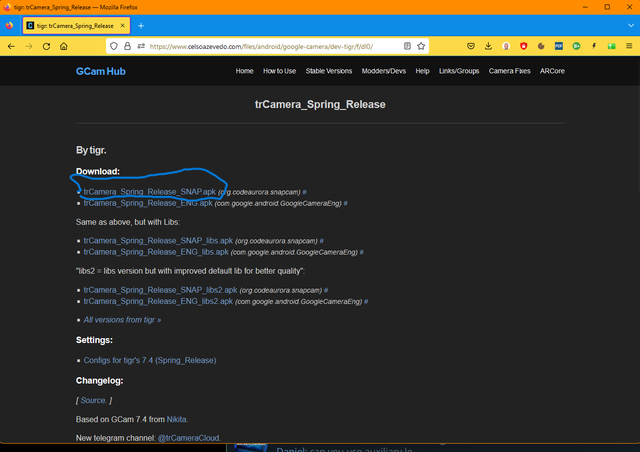Click the # anchor after ENG.apk
640x452 pixels.
pos(345,203)
